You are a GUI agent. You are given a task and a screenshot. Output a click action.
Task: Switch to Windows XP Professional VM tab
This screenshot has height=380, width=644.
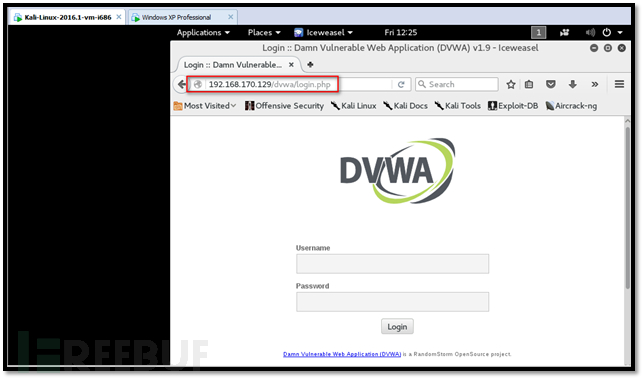(182, 17)
